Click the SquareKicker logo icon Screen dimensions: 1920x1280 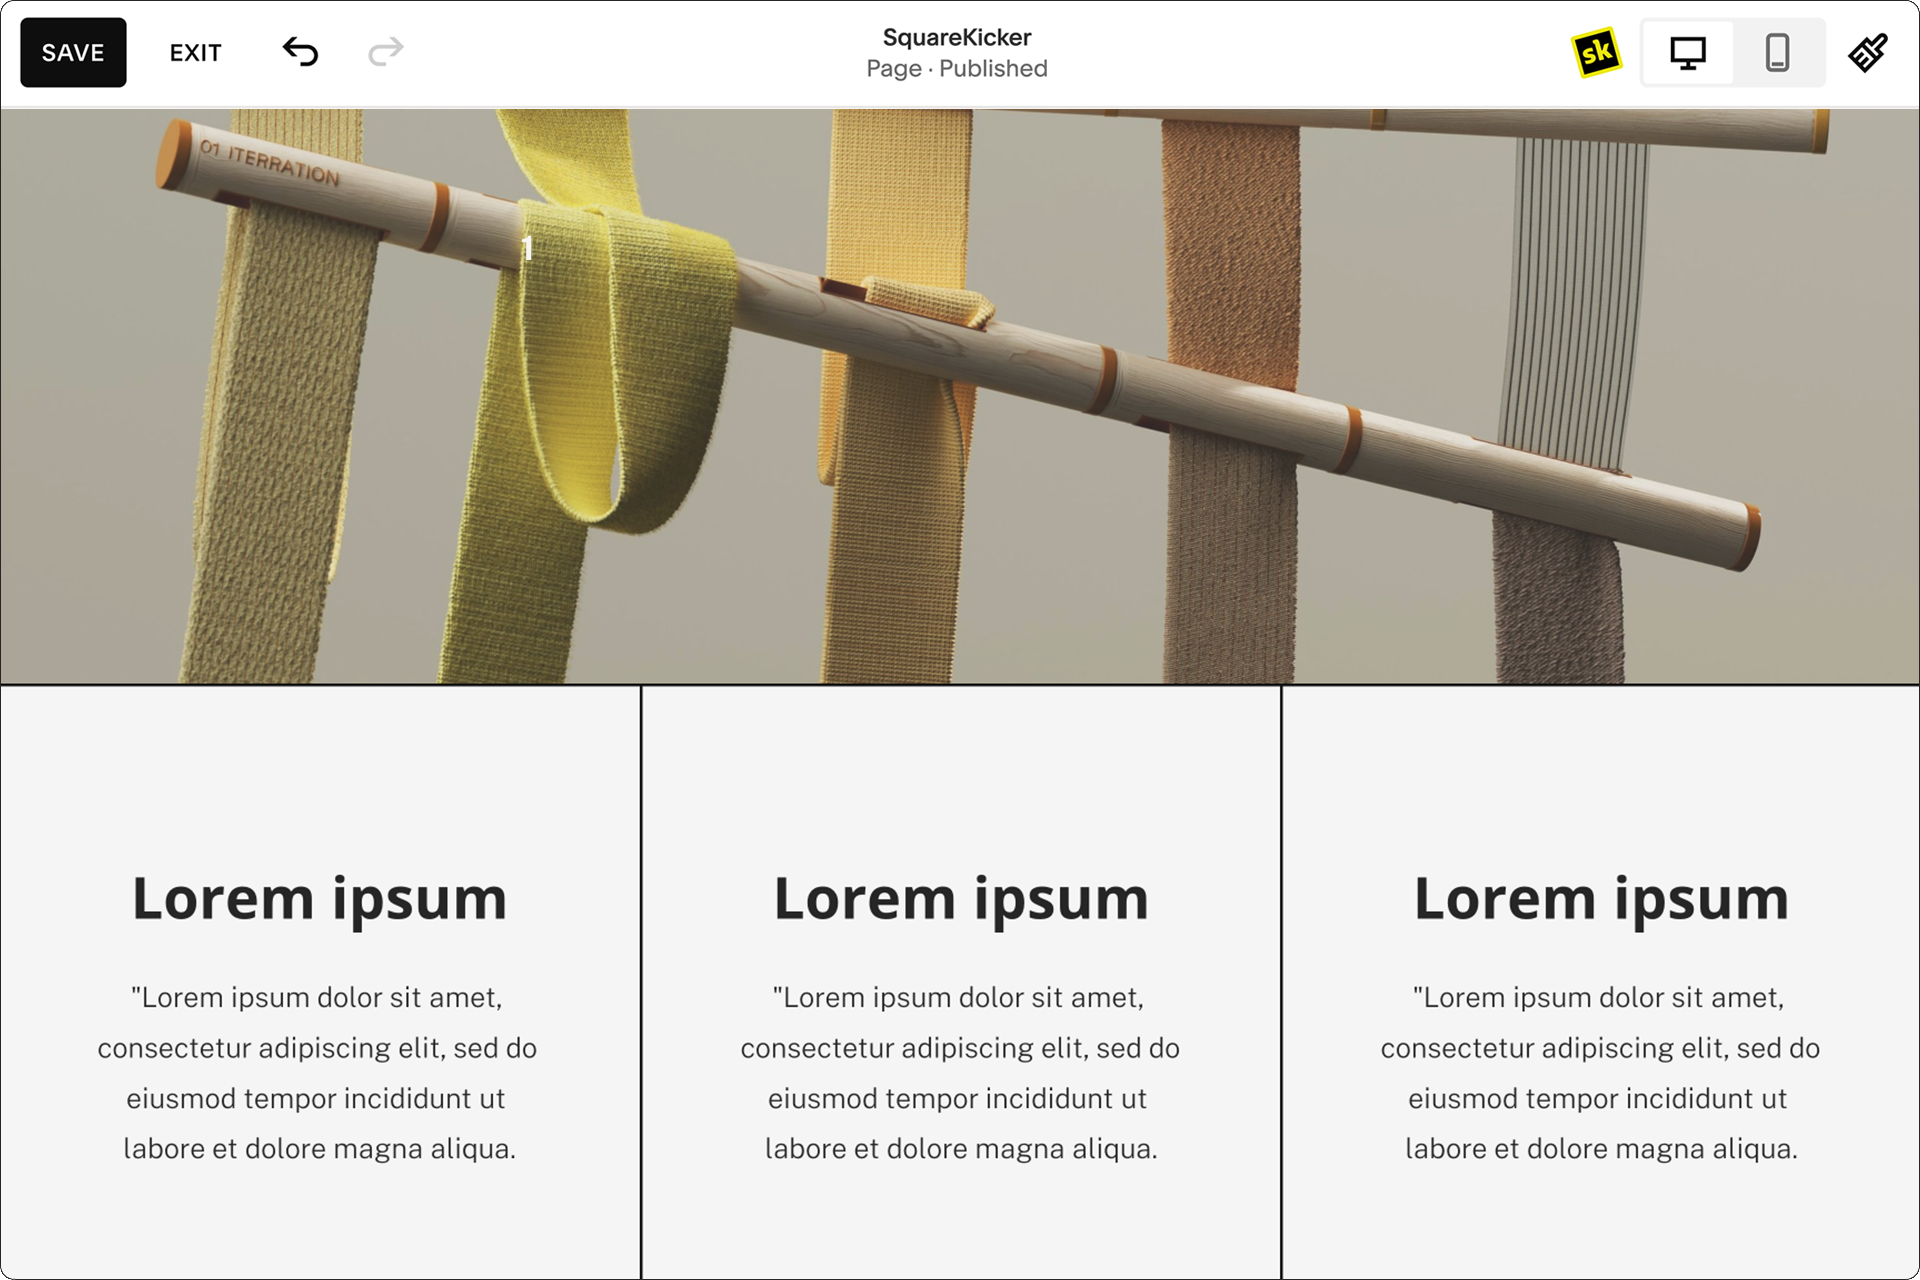click(x=1597, y=53)
